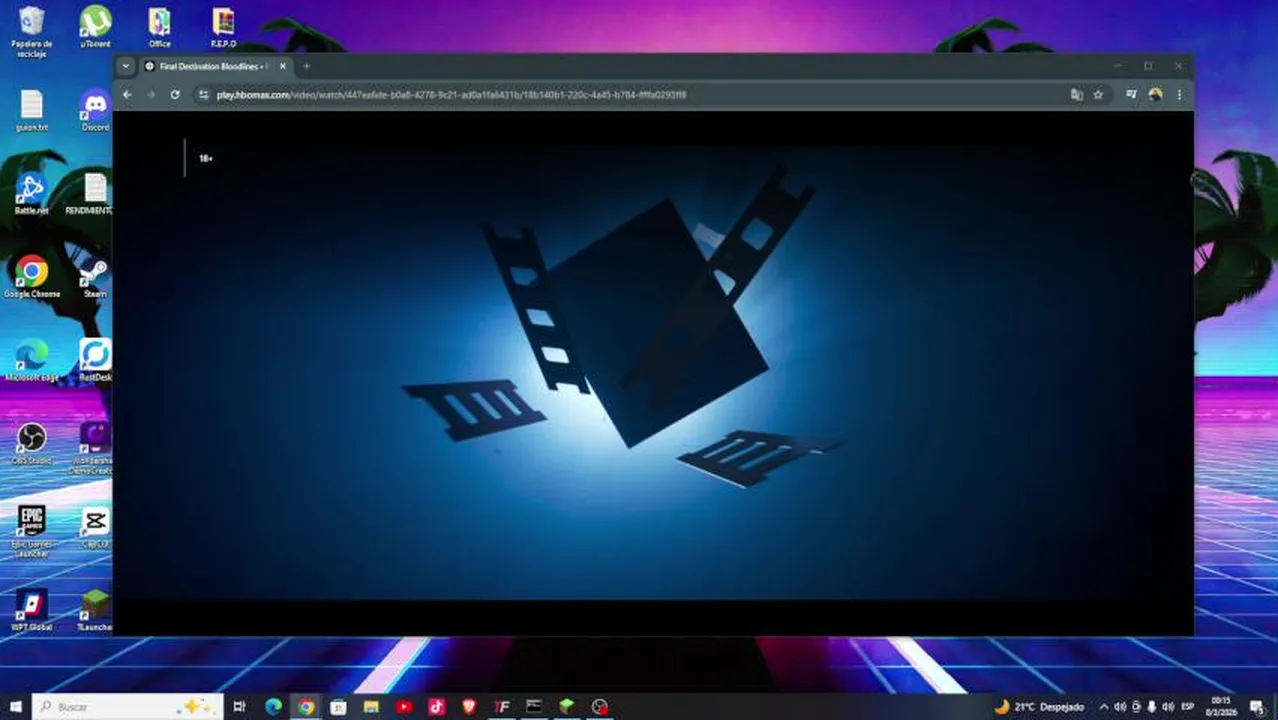This screenshot has height=720, width=1278.
Task: Launch Microsoft Edge desktop shortcut
Action: 32,361
